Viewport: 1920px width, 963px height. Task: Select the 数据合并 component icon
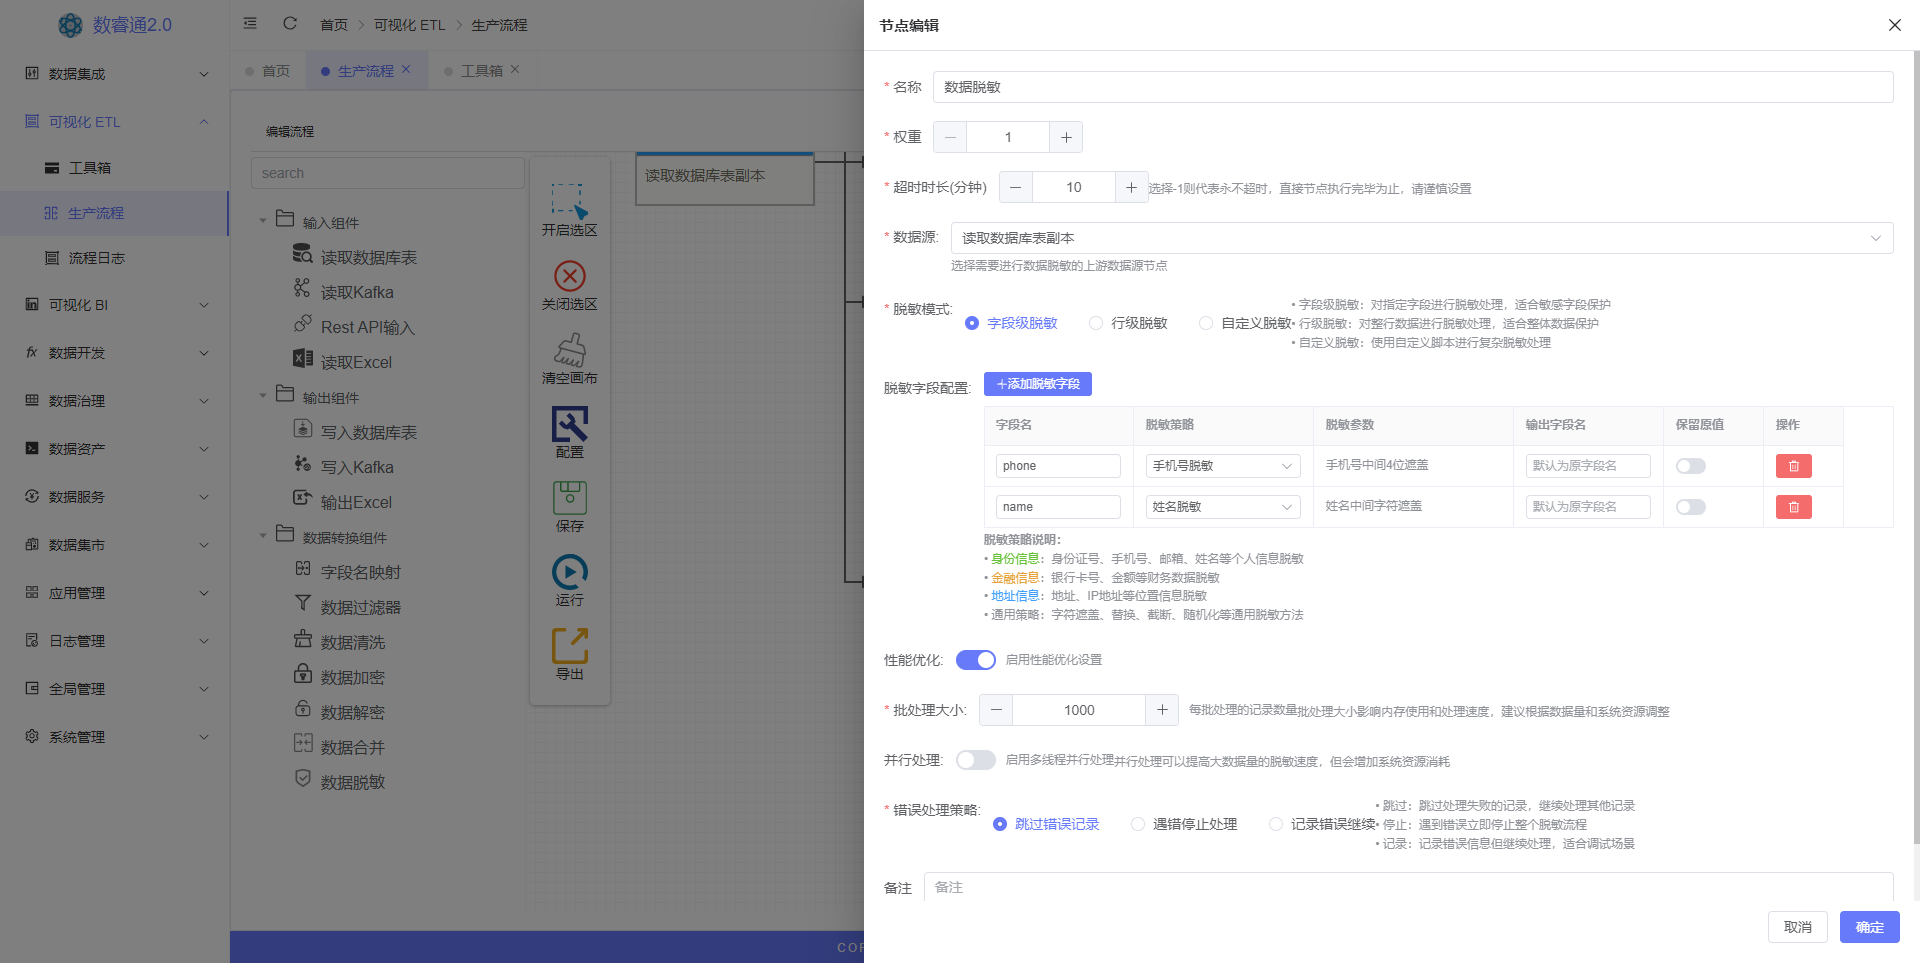302,743
